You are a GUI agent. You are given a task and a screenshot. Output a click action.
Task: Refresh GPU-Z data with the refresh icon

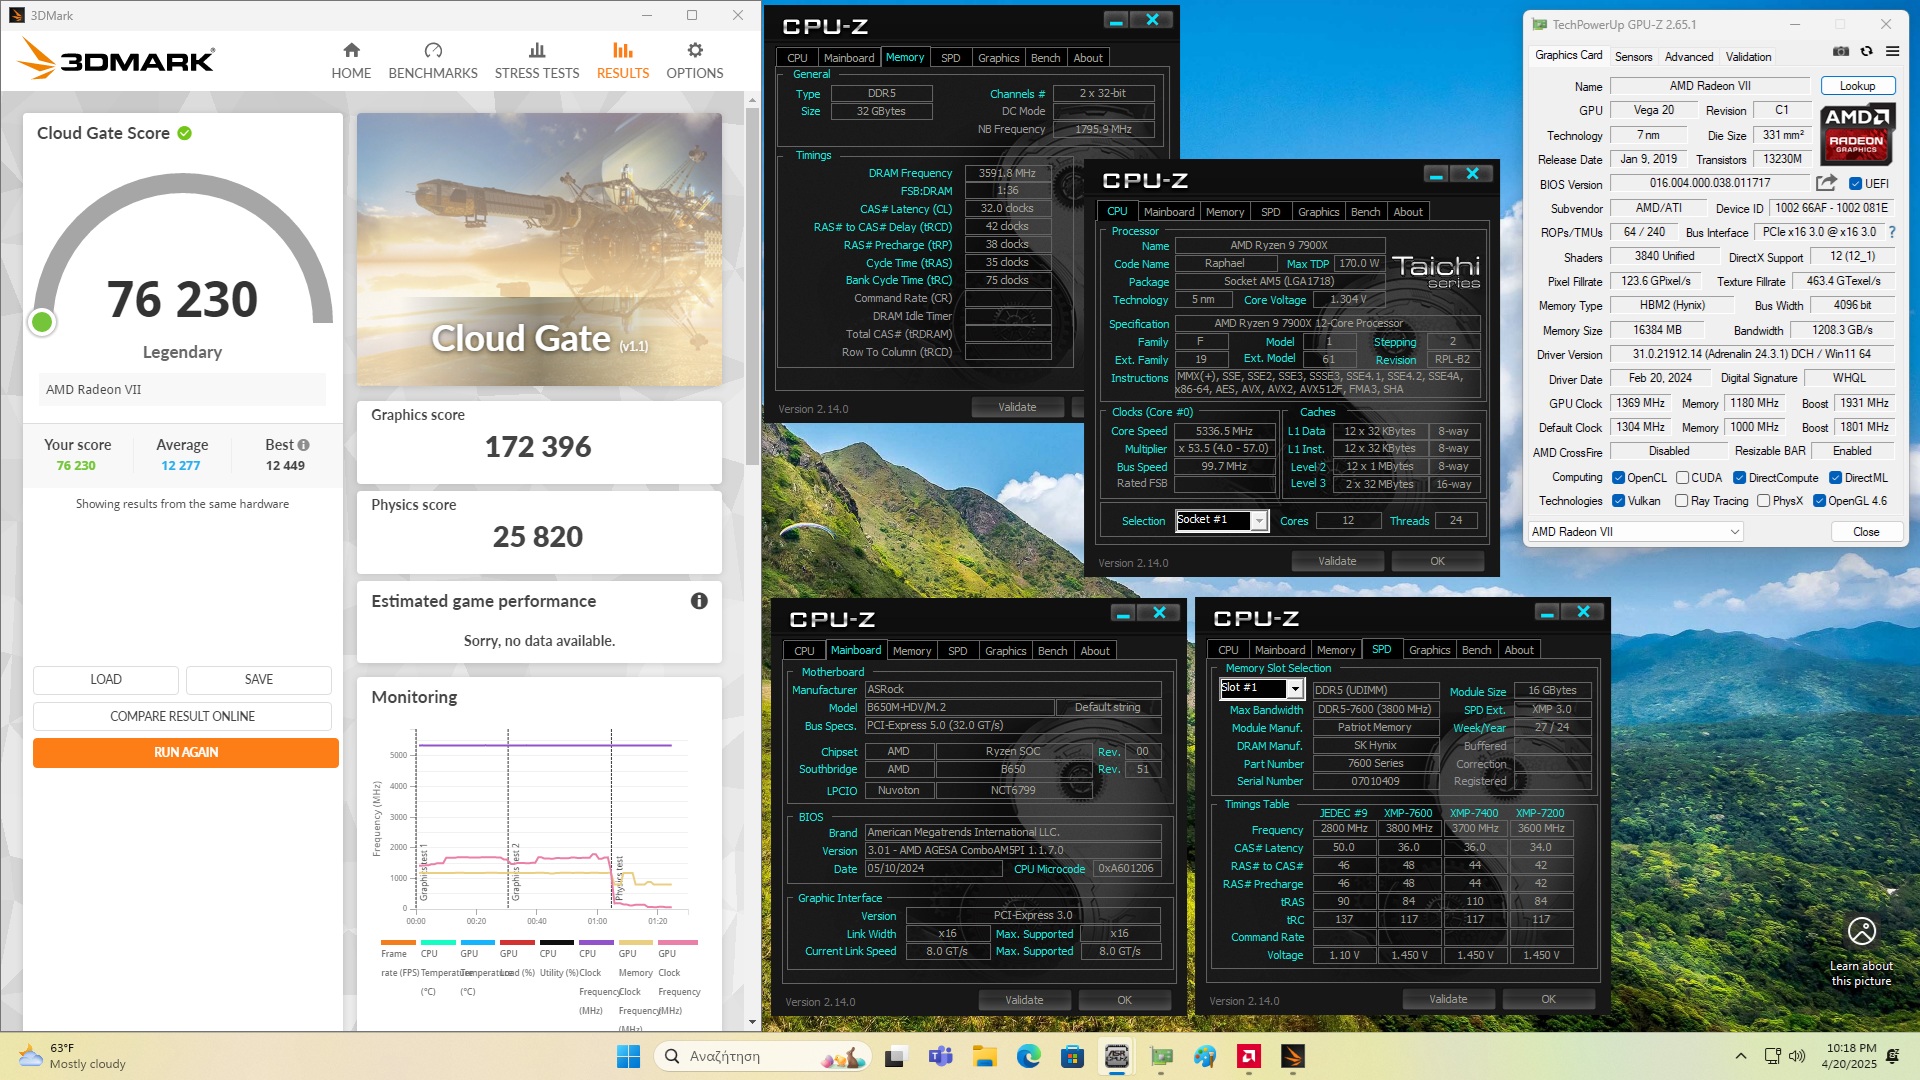pyautogui.click(x=1866, y=51)
